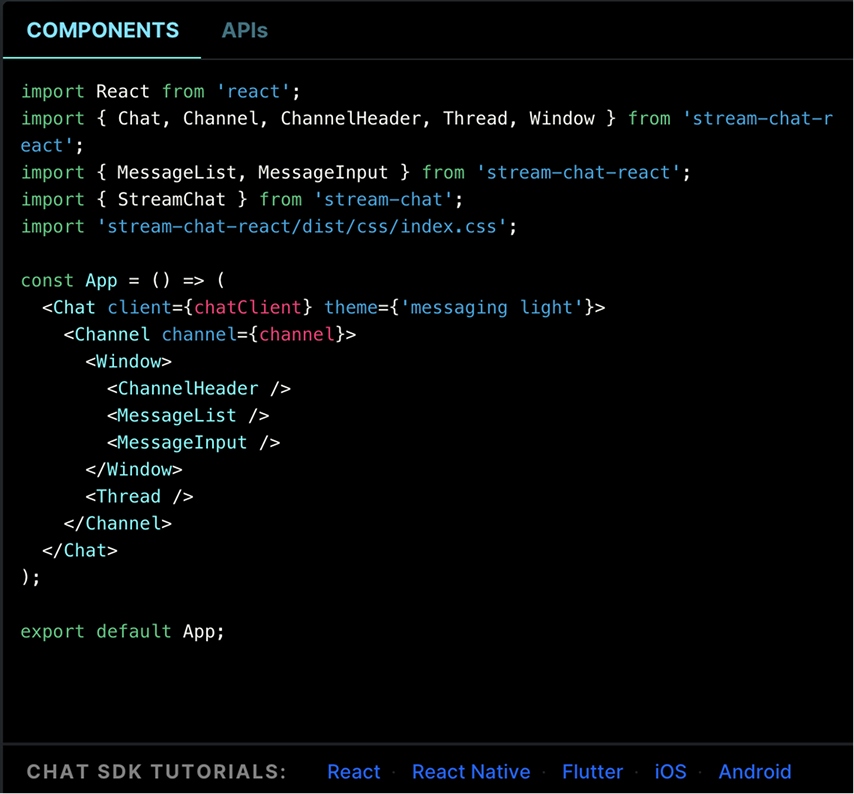Click the <Thread /> code line
This screenshot has height=794, width=854.
click(x=139, y=497)
